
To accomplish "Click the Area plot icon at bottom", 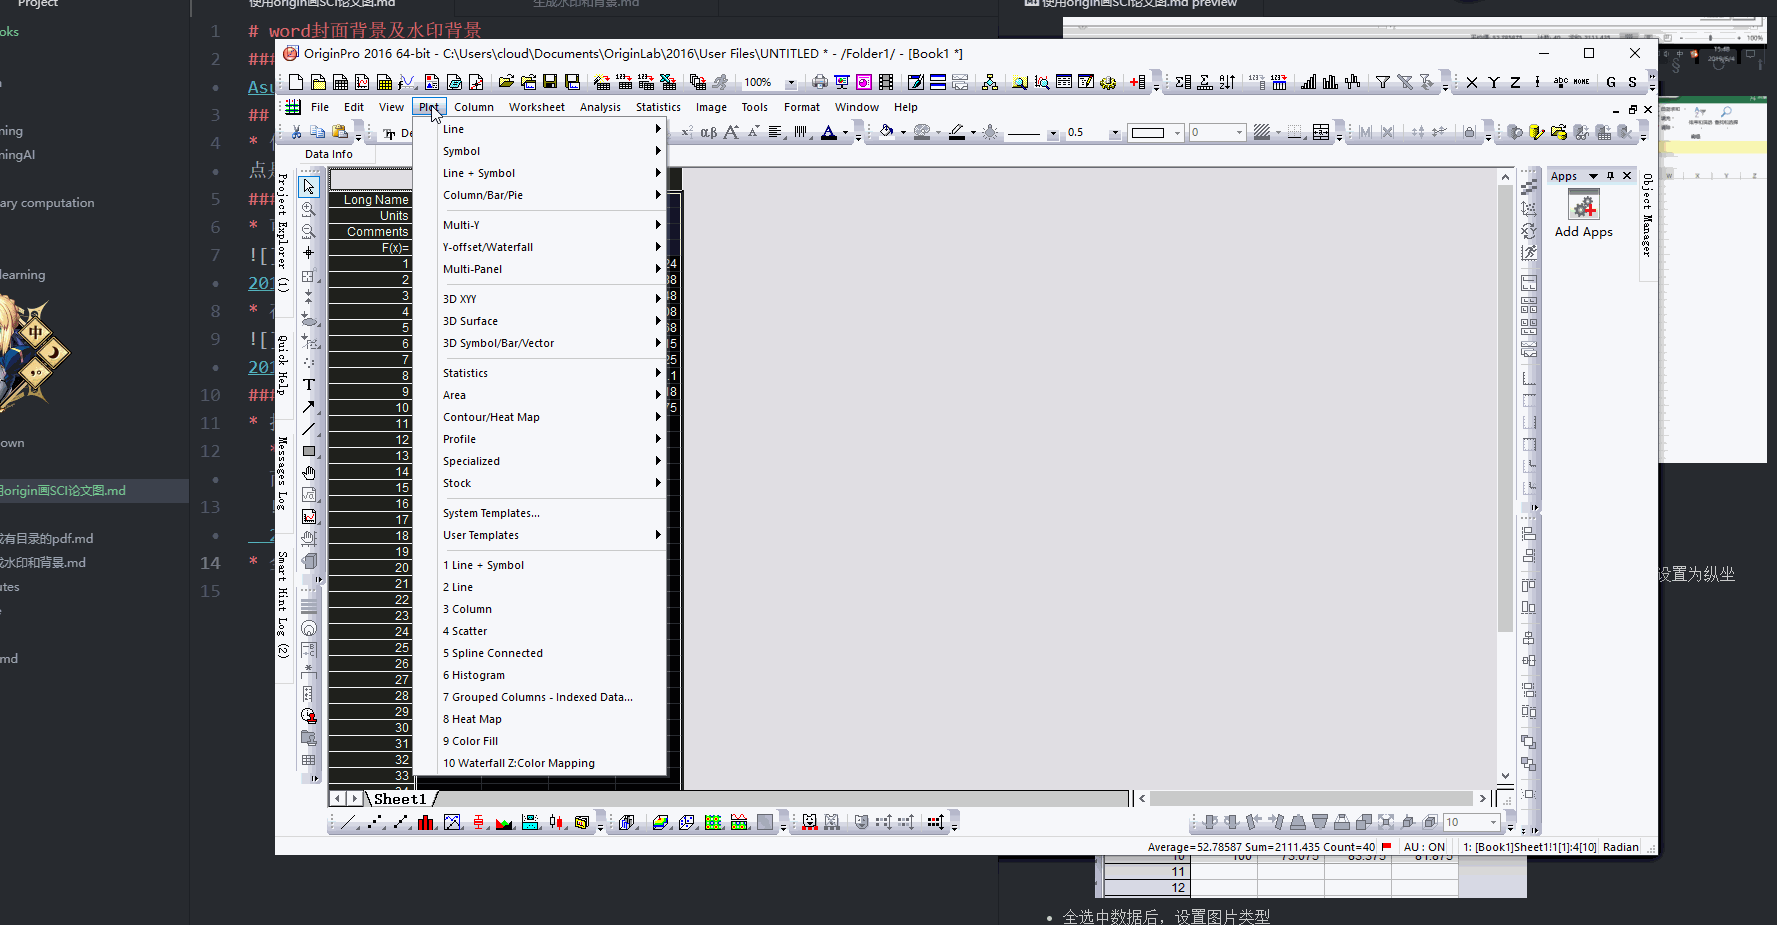I will coord(504,822).
